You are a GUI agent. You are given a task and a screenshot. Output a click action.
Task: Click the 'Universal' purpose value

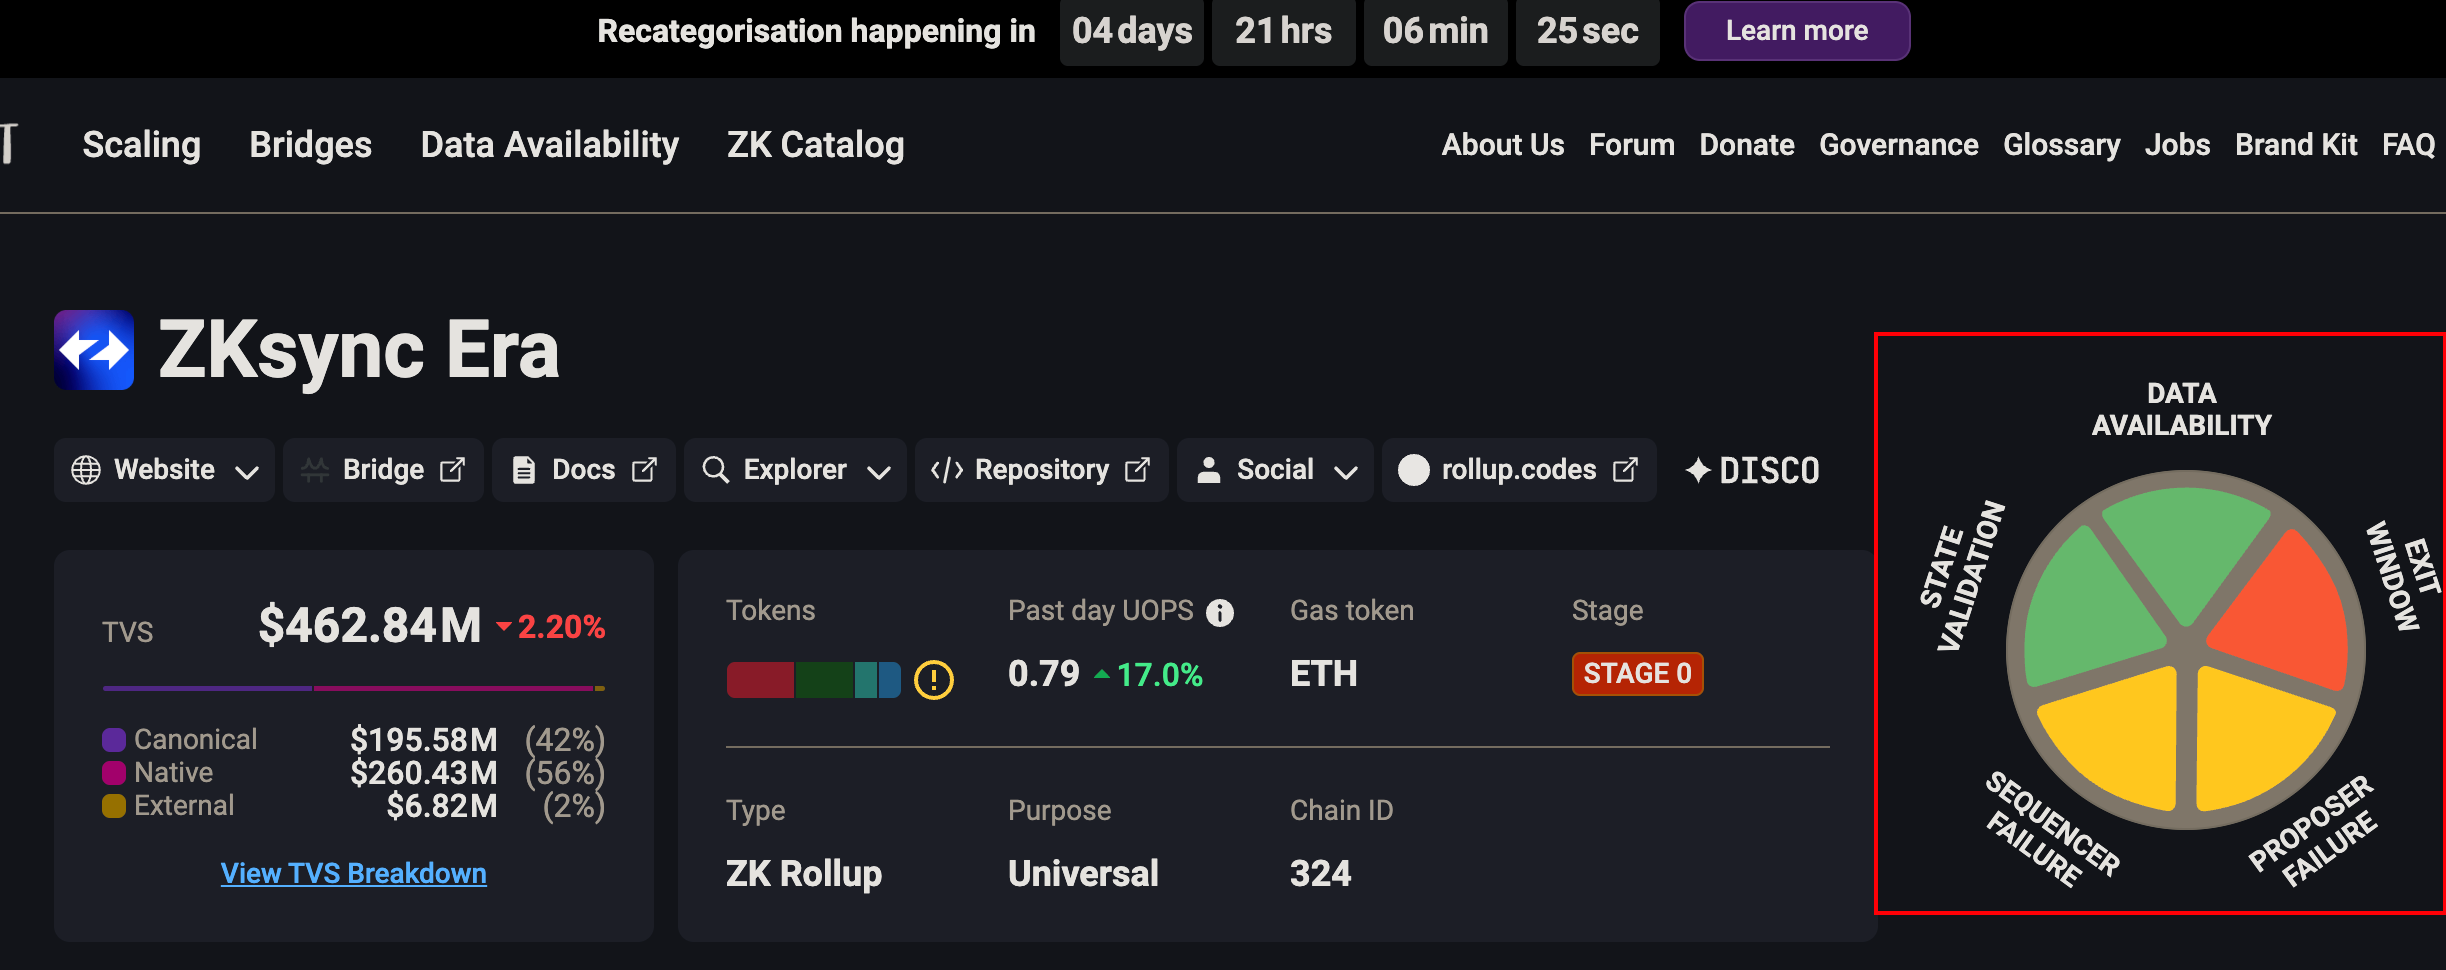[1083, 874]
